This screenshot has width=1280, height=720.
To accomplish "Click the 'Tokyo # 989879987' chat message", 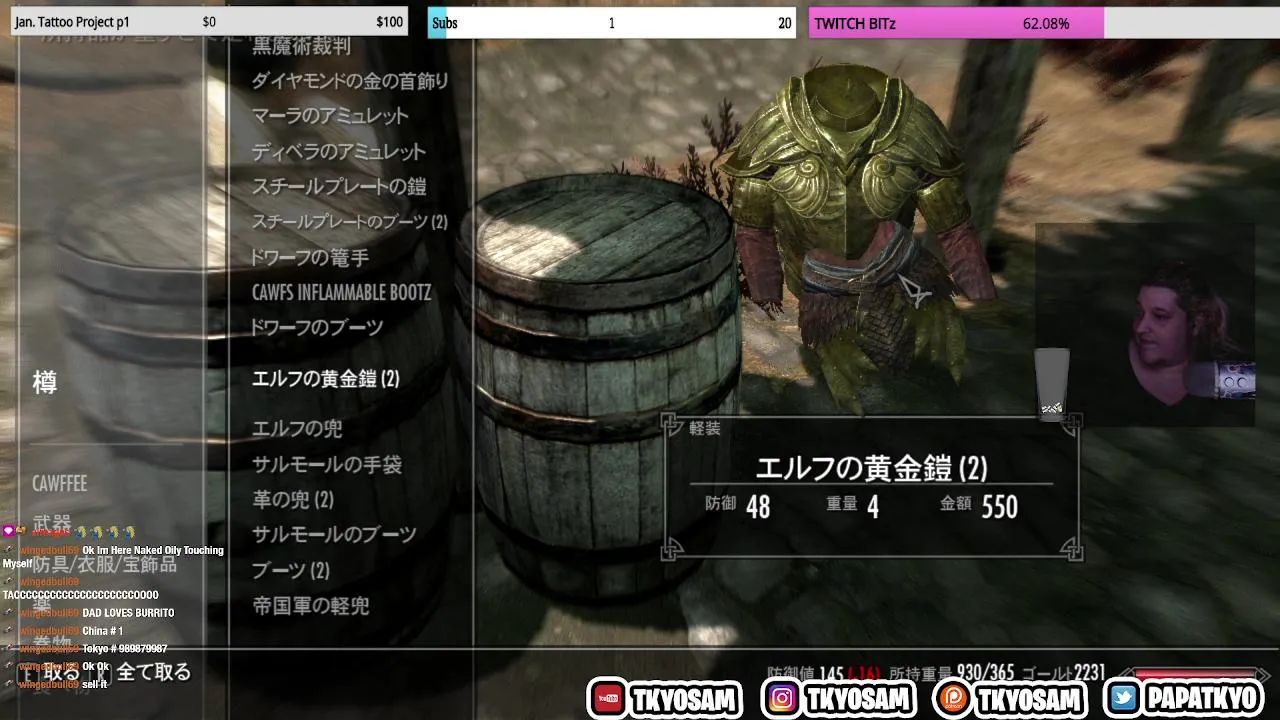I will (x=124, y=649).
